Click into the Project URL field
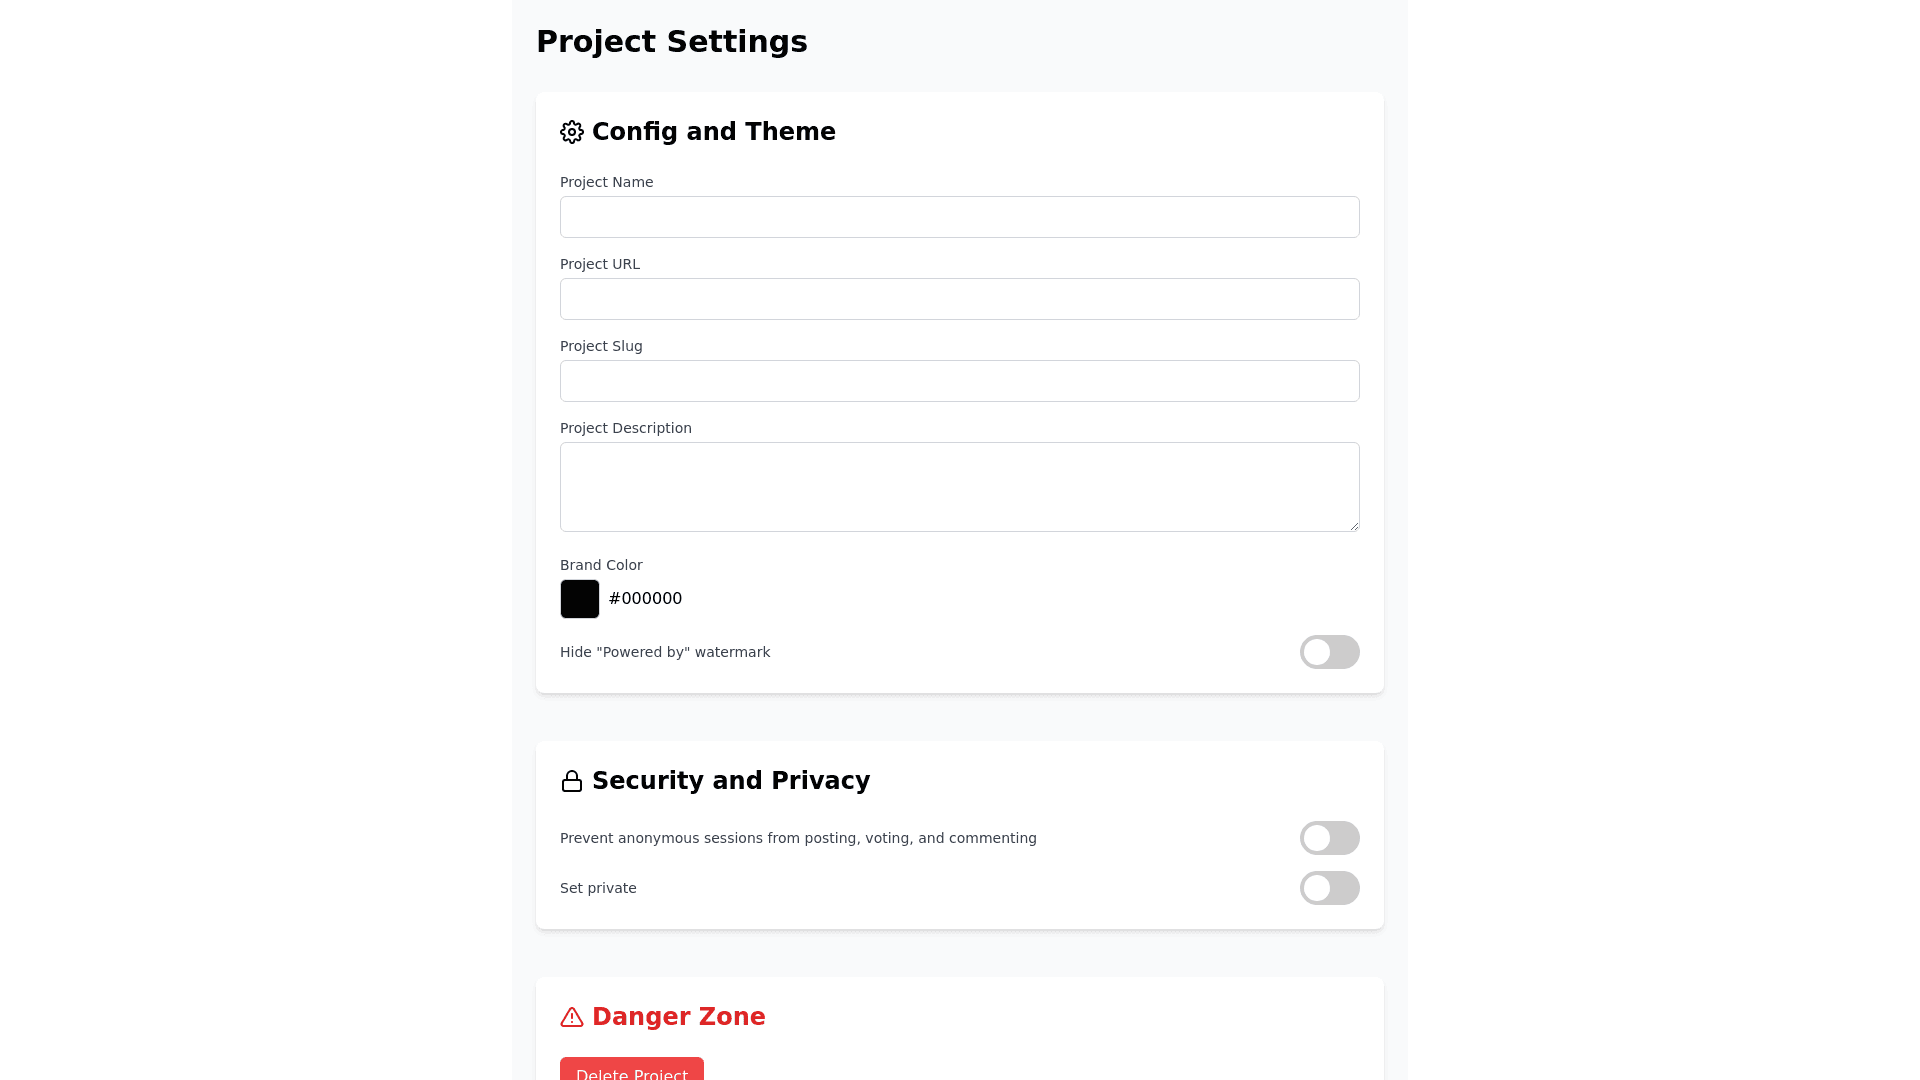 click(959, 299)
